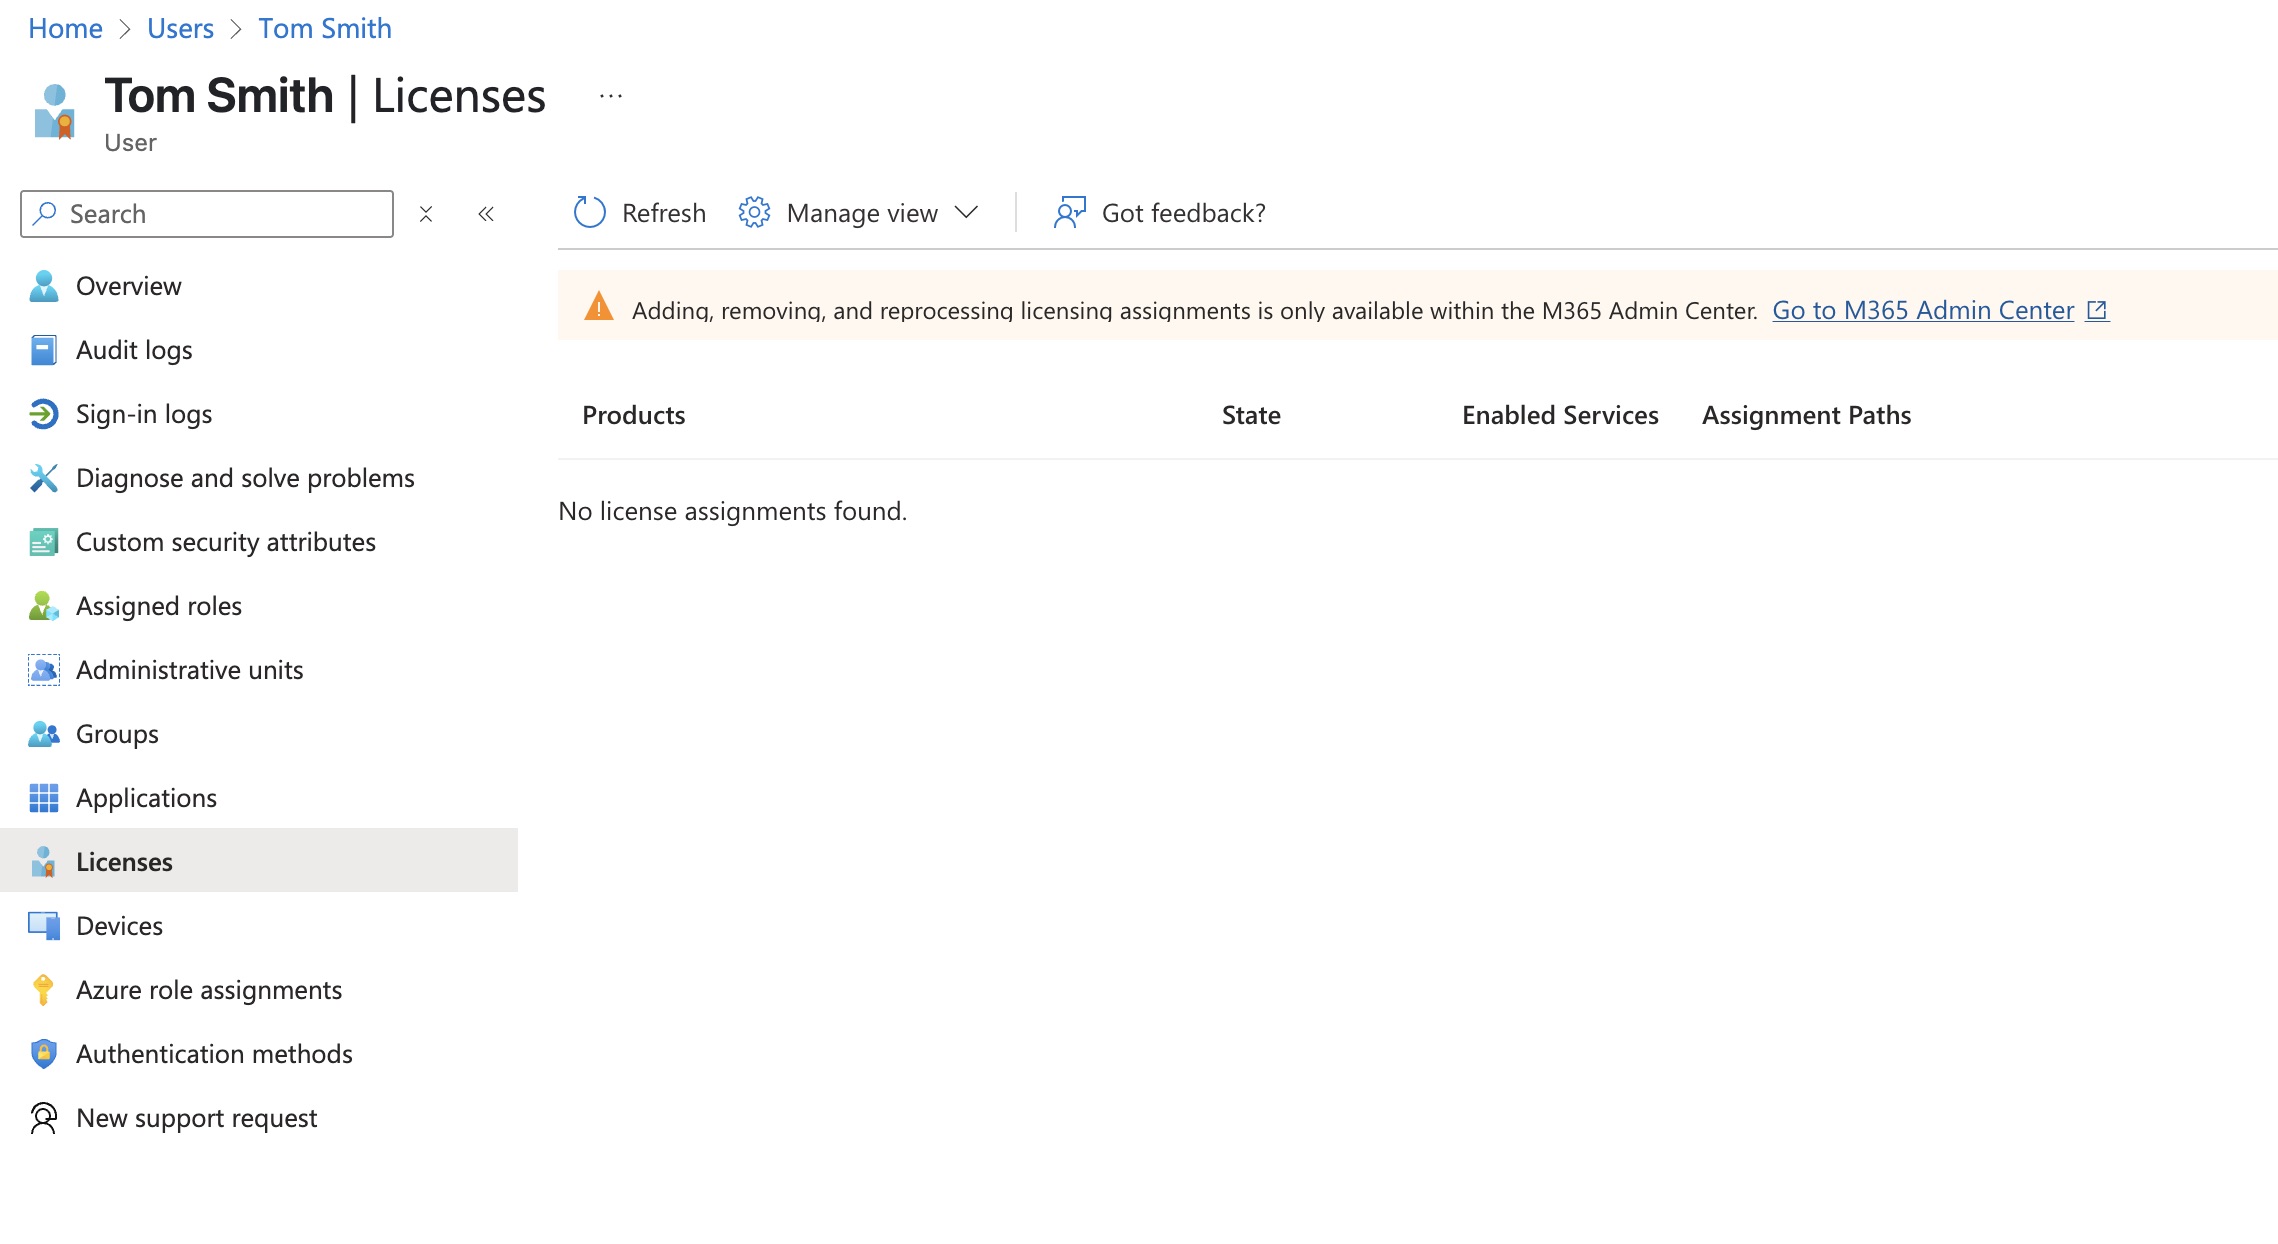Click the Assignment Paths column header
The height and width of the screenshot is (1244, 2278).
[1806, 415]
